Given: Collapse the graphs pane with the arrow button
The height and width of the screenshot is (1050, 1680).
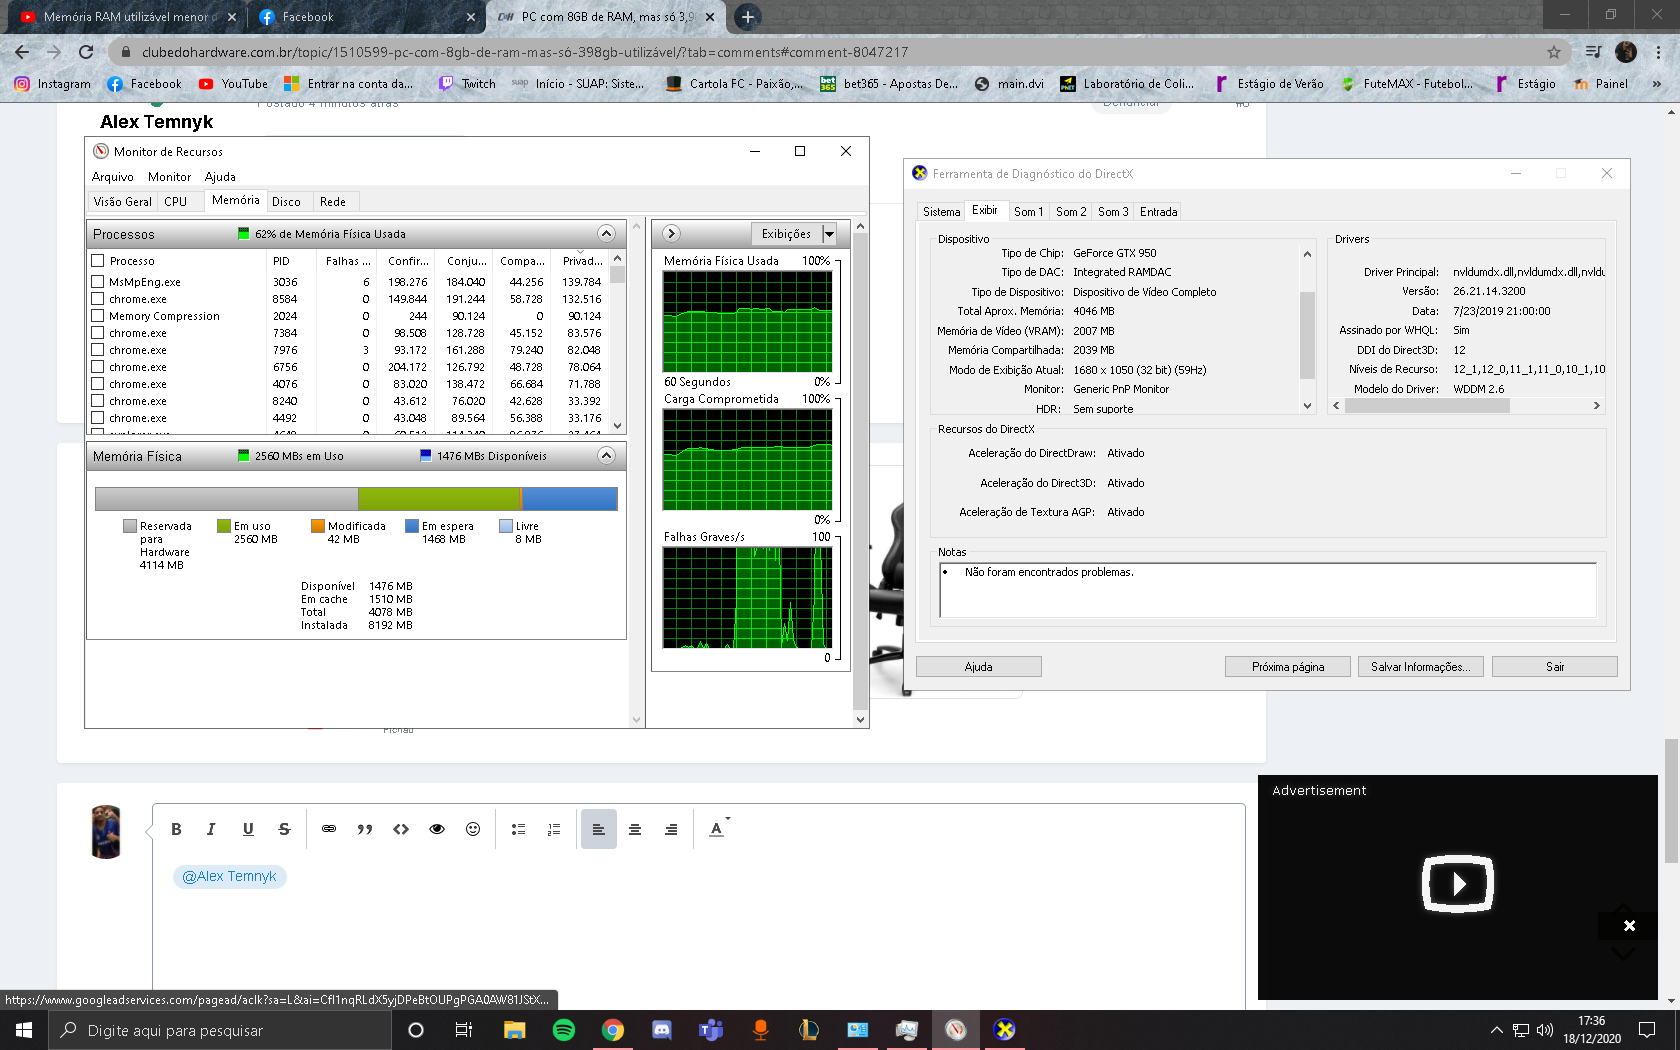Looking at the screenshot, I should pyautogui.click(x=671, y=233).
